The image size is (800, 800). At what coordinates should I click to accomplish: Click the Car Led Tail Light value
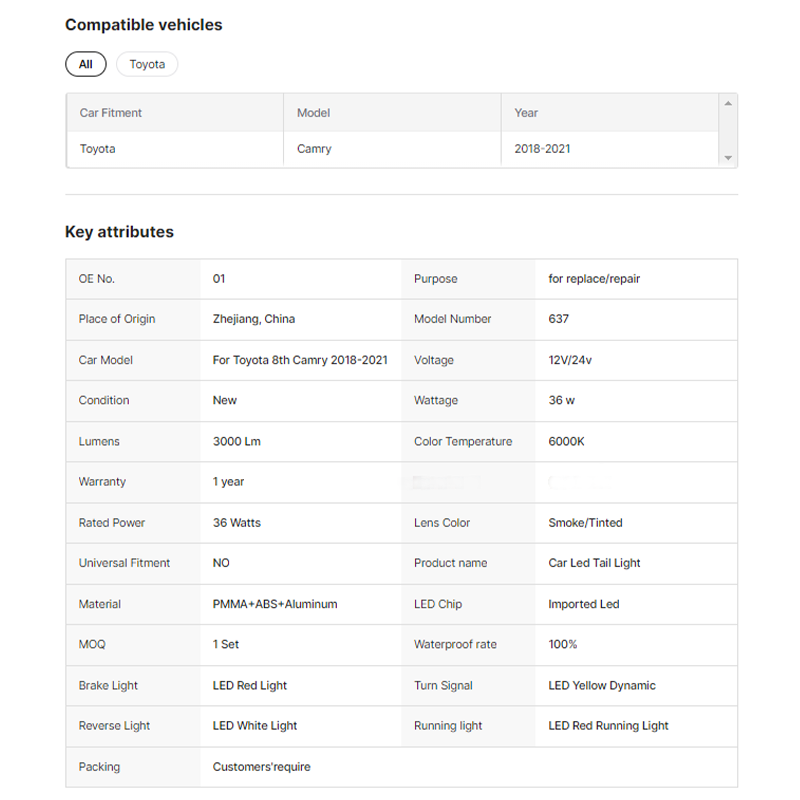tap(594, 563)
